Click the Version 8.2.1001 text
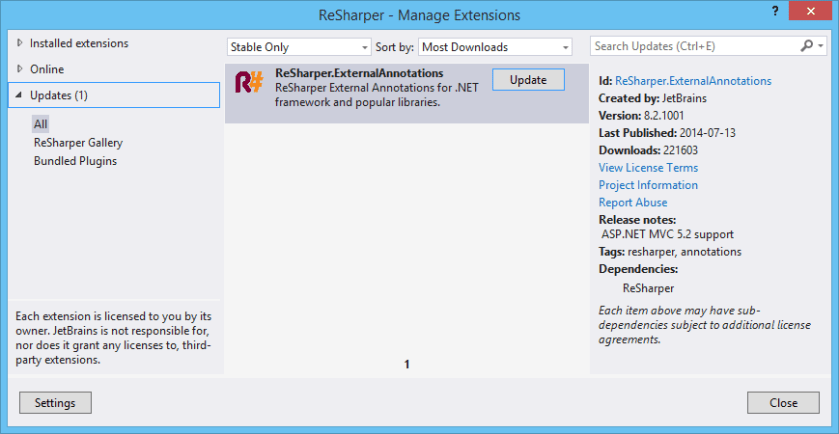Screen dimensions: 839x434 click(641, 116)
